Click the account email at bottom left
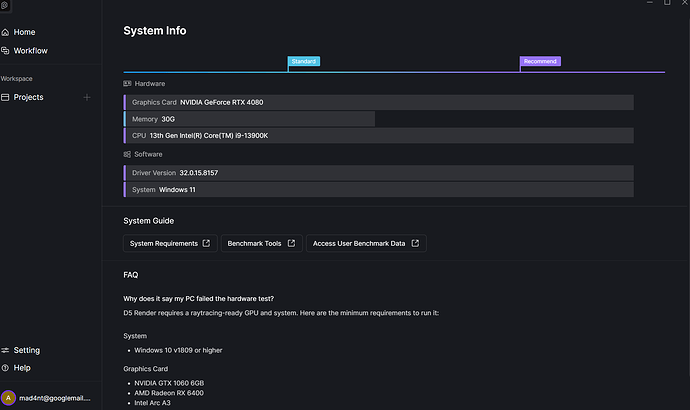Image resolution: width=690 pixels, height=410 pixels. [x=55, y=397]
